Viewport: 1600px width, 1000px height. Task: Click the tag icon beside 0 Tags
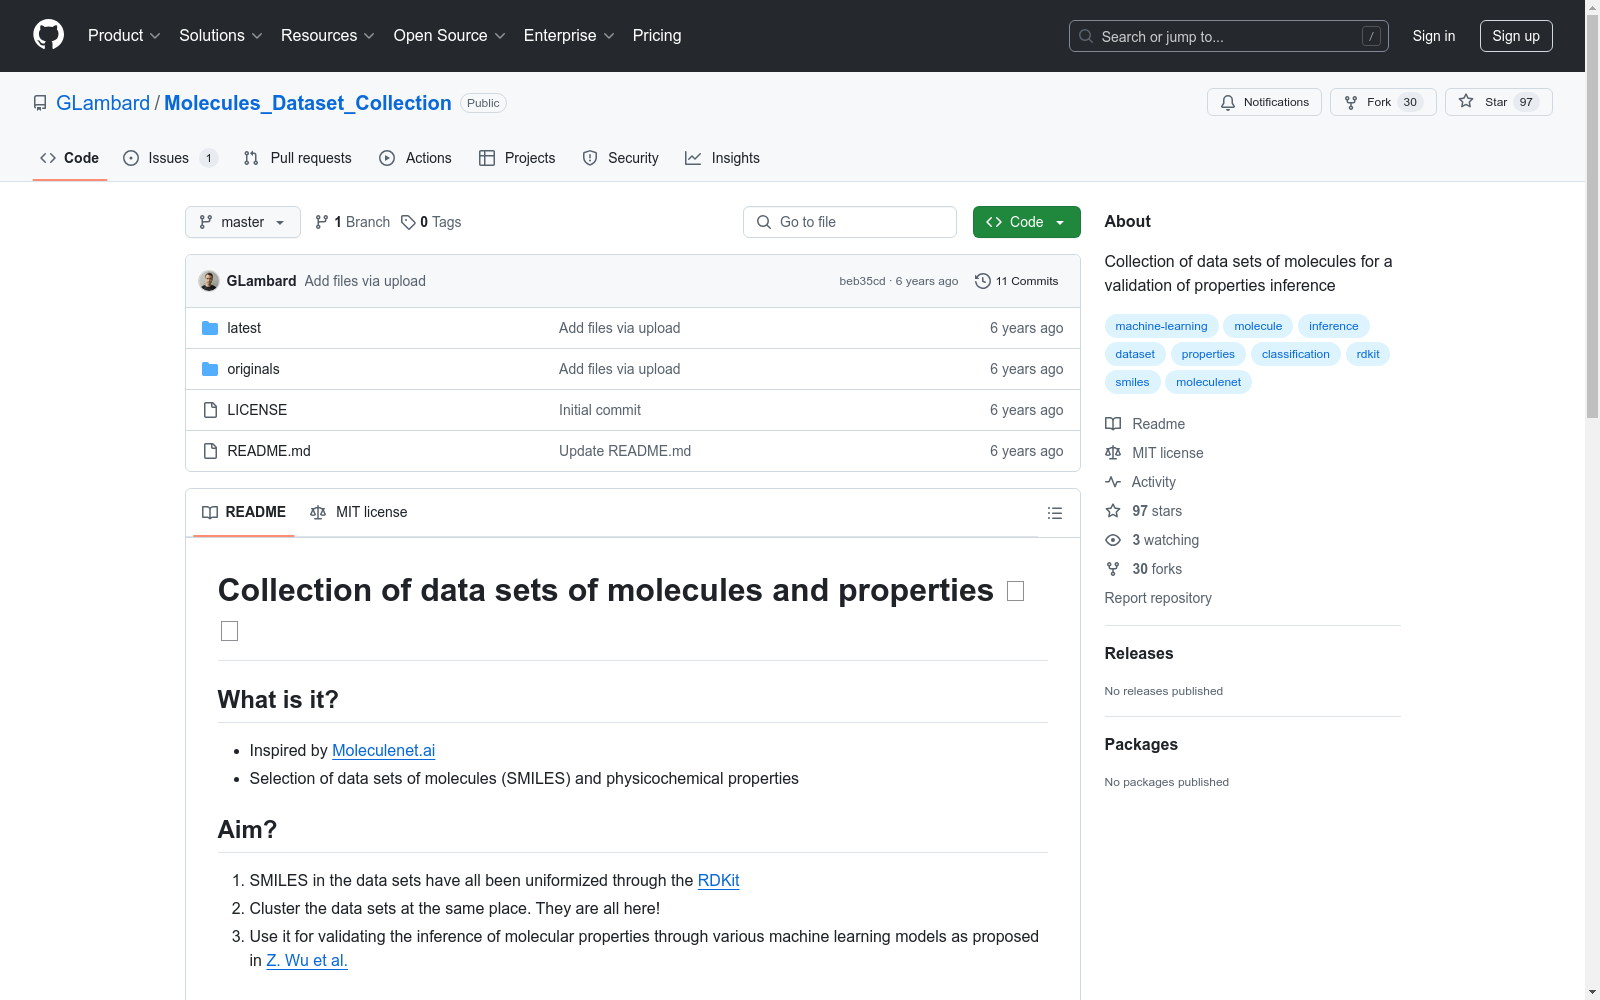tap(408, 222)
